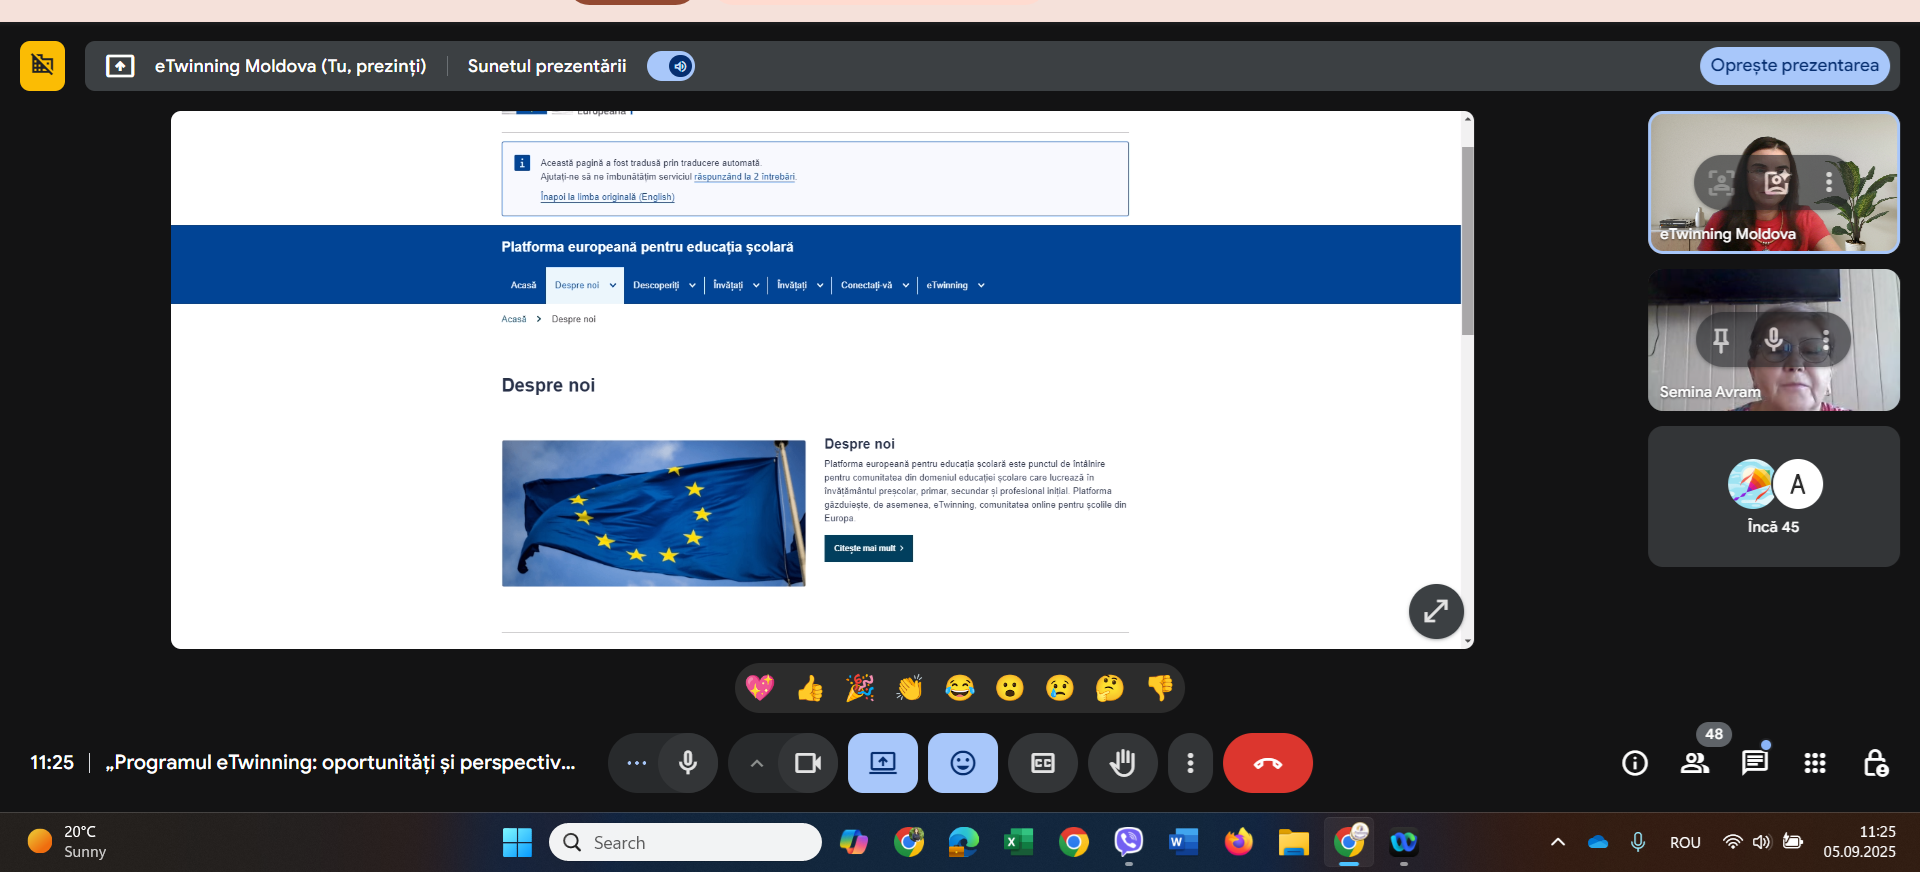Click the Acasă breadcrumb link
The image size is (1920, 872).
click(513, 319)
